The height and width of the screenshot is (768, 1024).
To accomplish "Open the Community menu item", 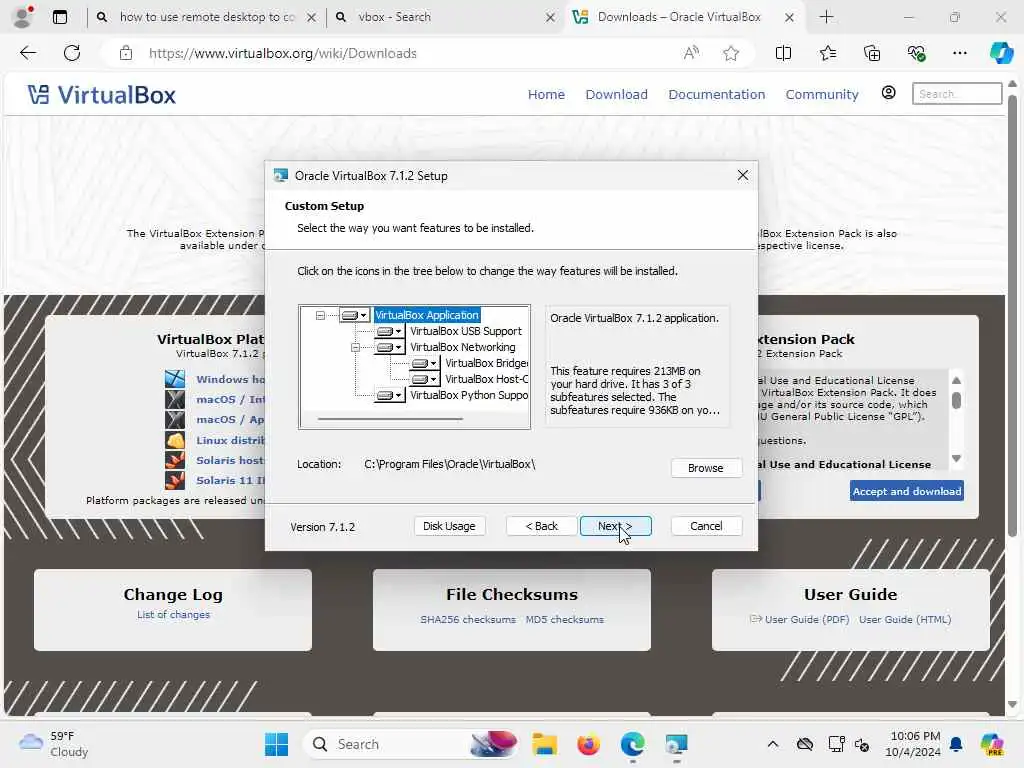I will pos(822,95).
